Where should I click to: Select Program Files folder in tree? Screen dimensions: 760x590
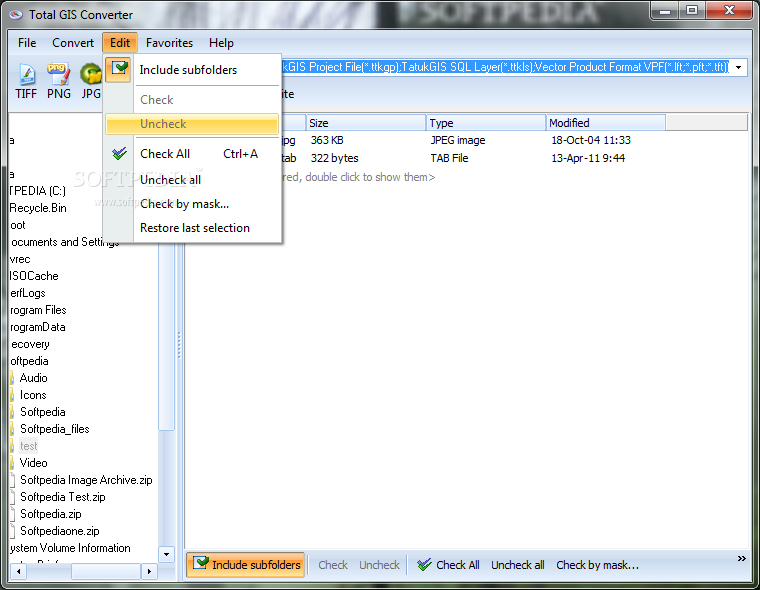[x=38, y=310]
